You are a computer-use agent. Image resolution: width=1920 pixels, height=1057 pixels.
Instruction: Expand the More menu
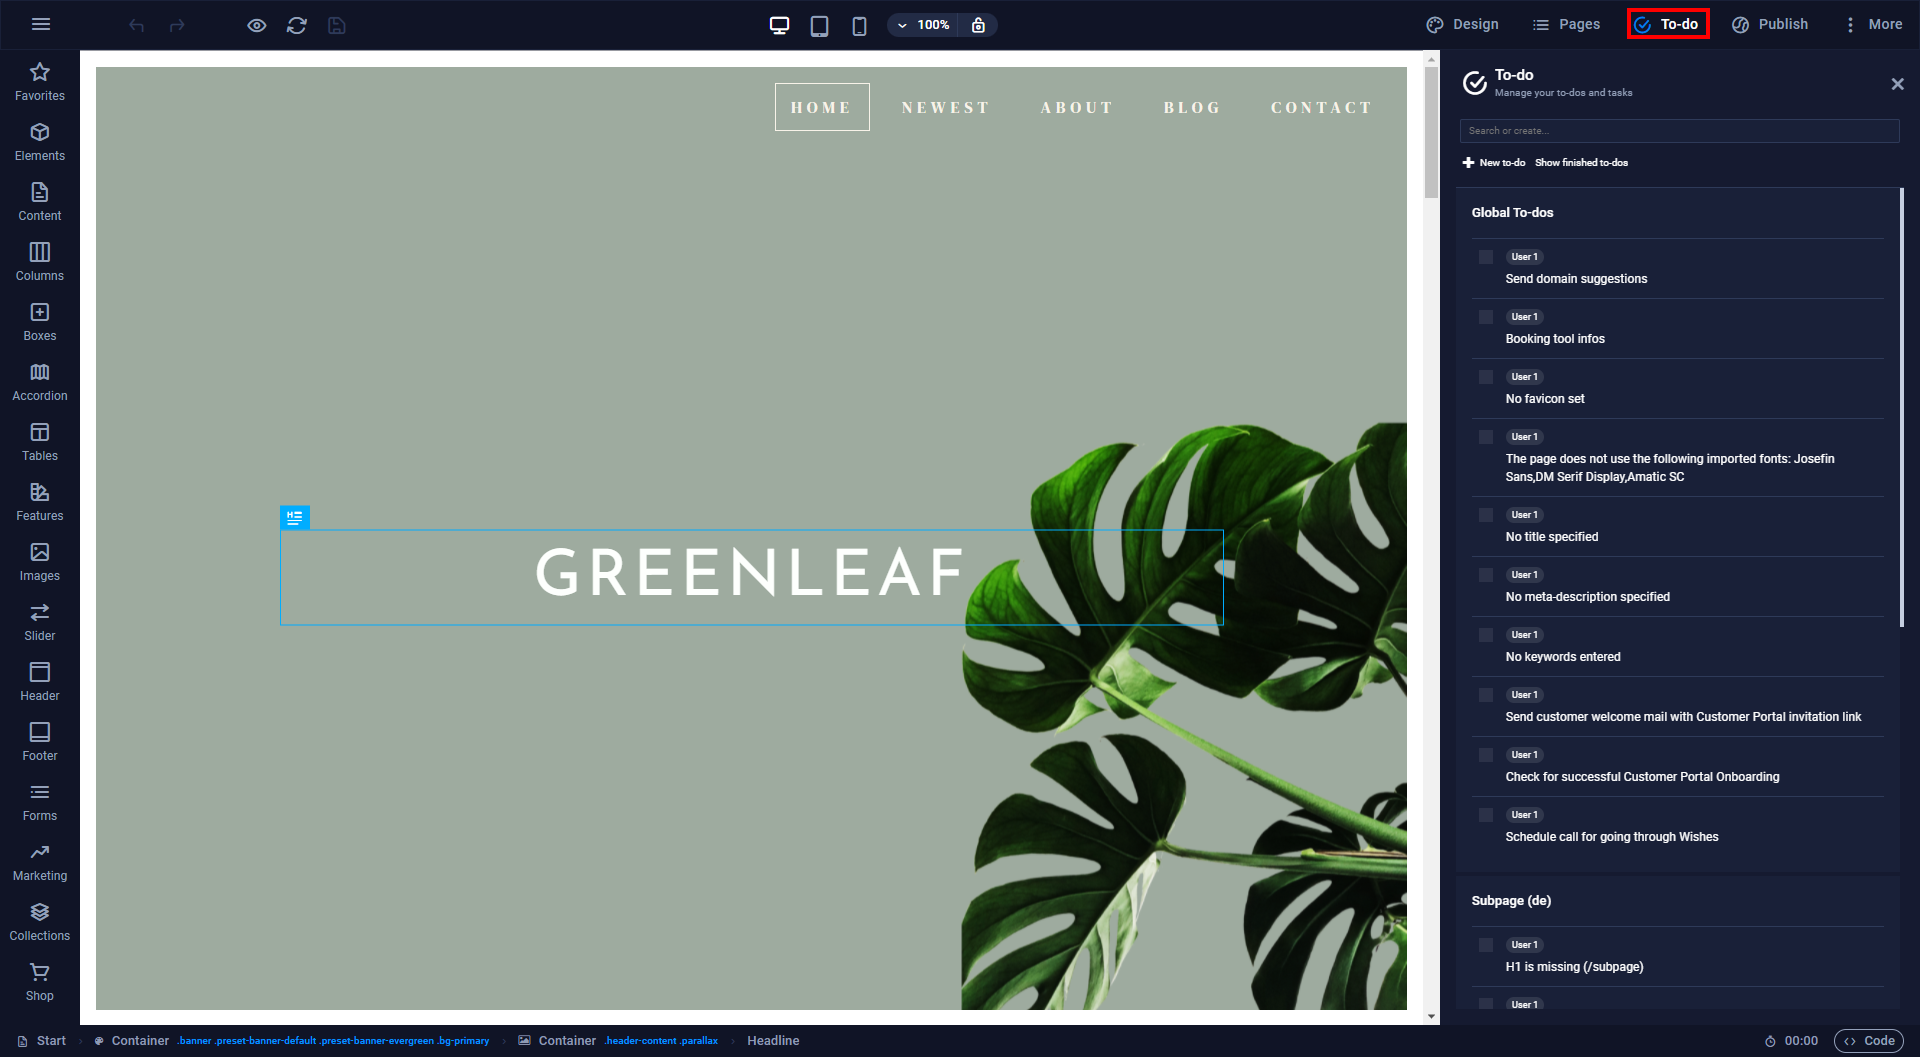click(x=1873, y=24)
